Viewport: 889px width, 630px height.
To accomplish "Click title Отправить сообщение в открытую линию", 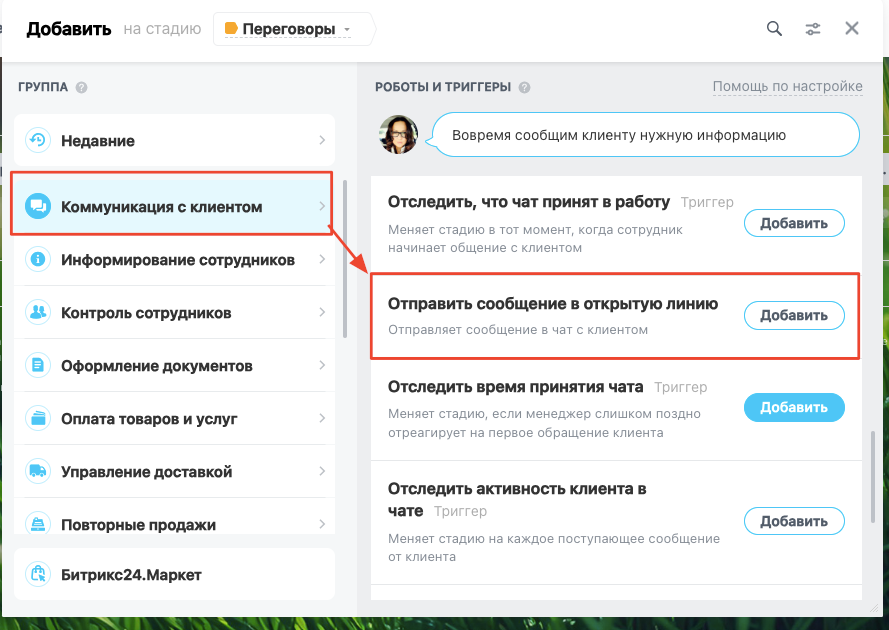I will tap(553, 304).
